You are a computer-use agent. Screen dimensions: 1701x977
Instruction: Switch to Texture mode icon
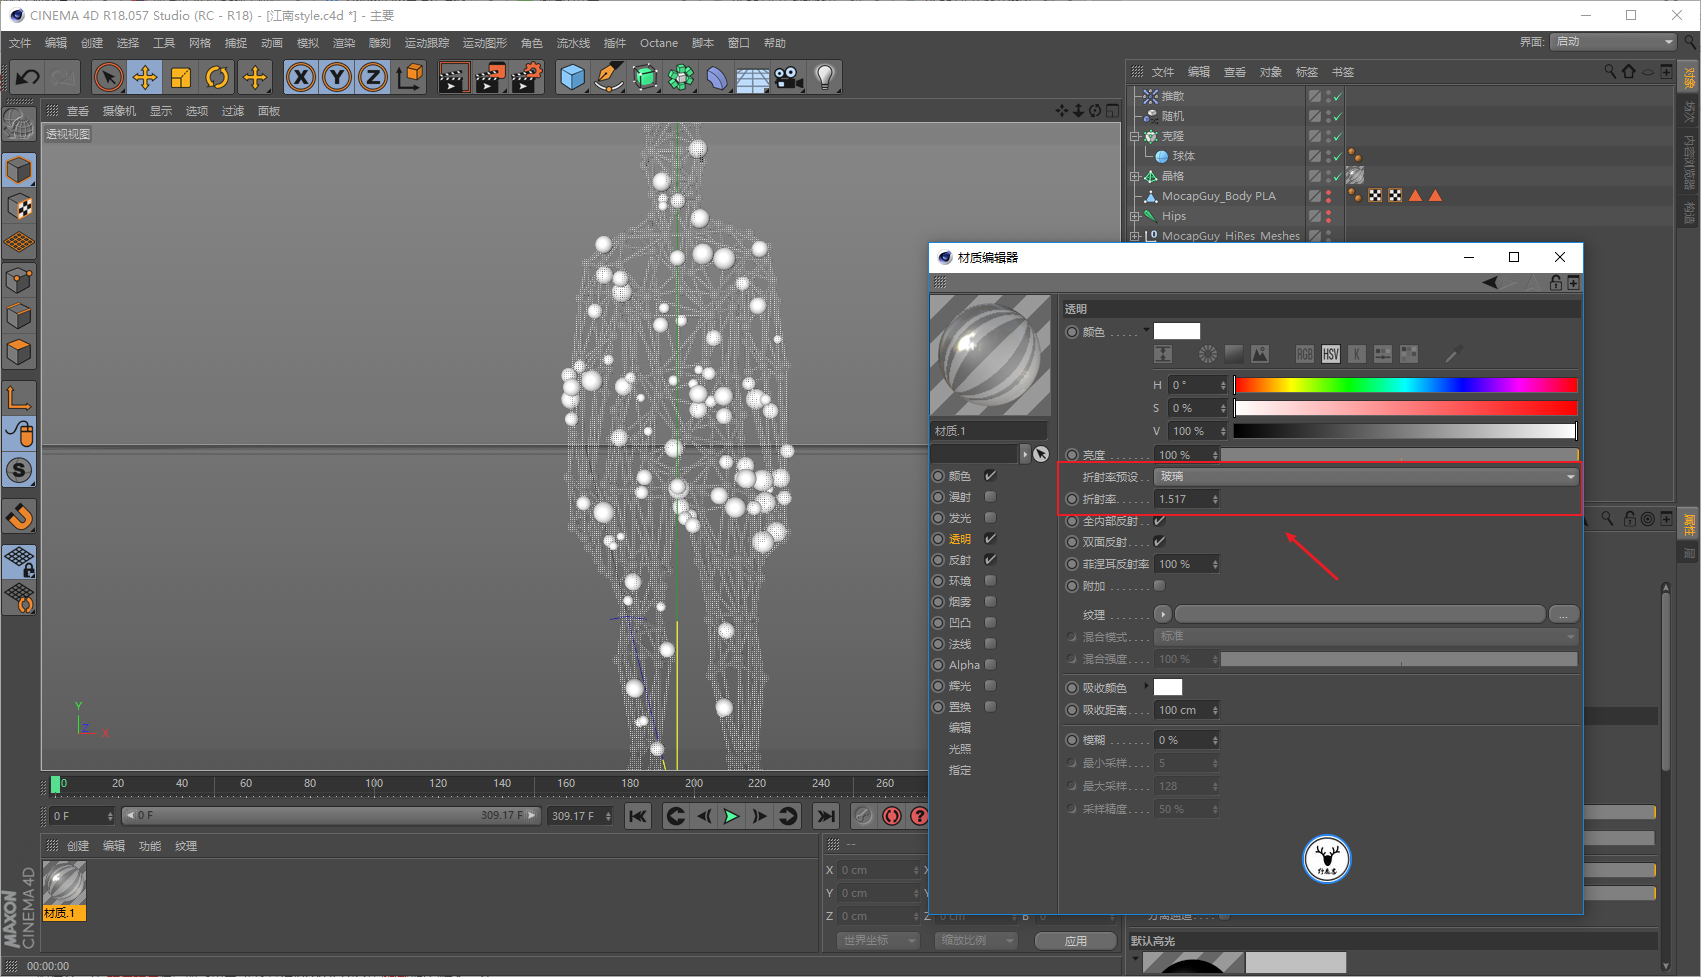pos(19,207)
